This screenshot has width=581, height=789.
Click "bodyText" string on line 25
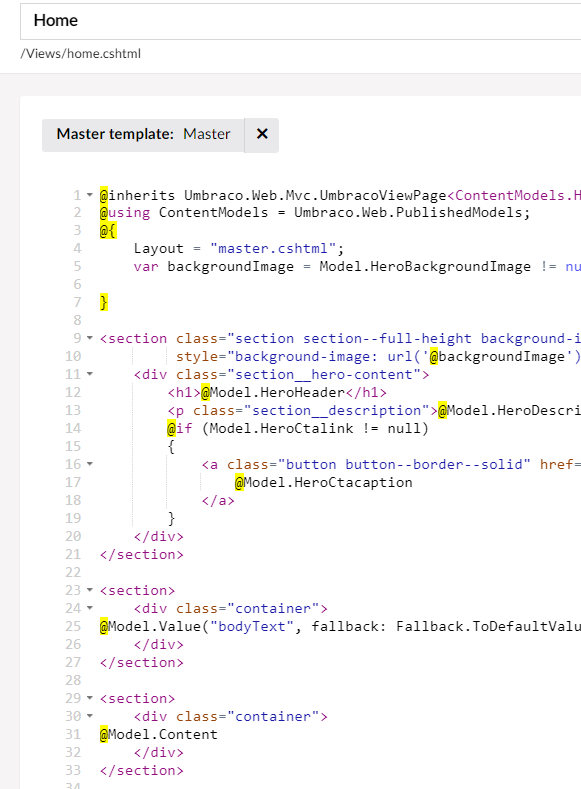pyautogui.click(x=252, y=626)
